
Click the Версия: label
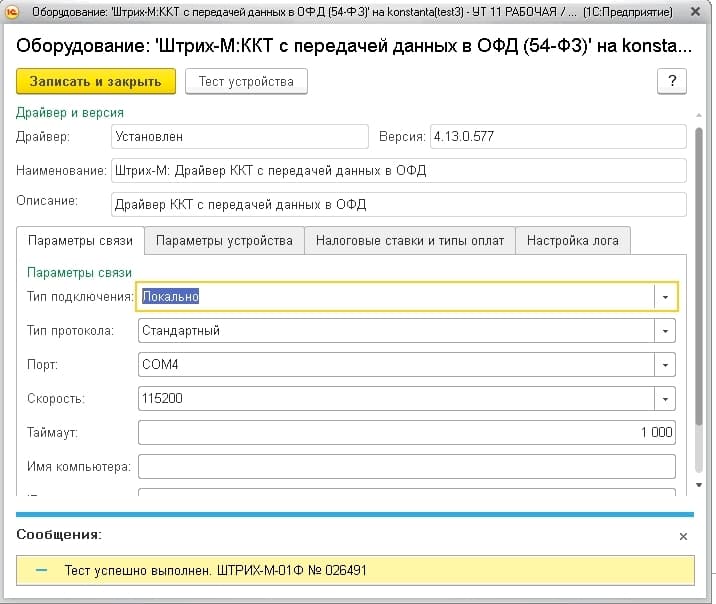pos(402,137)
